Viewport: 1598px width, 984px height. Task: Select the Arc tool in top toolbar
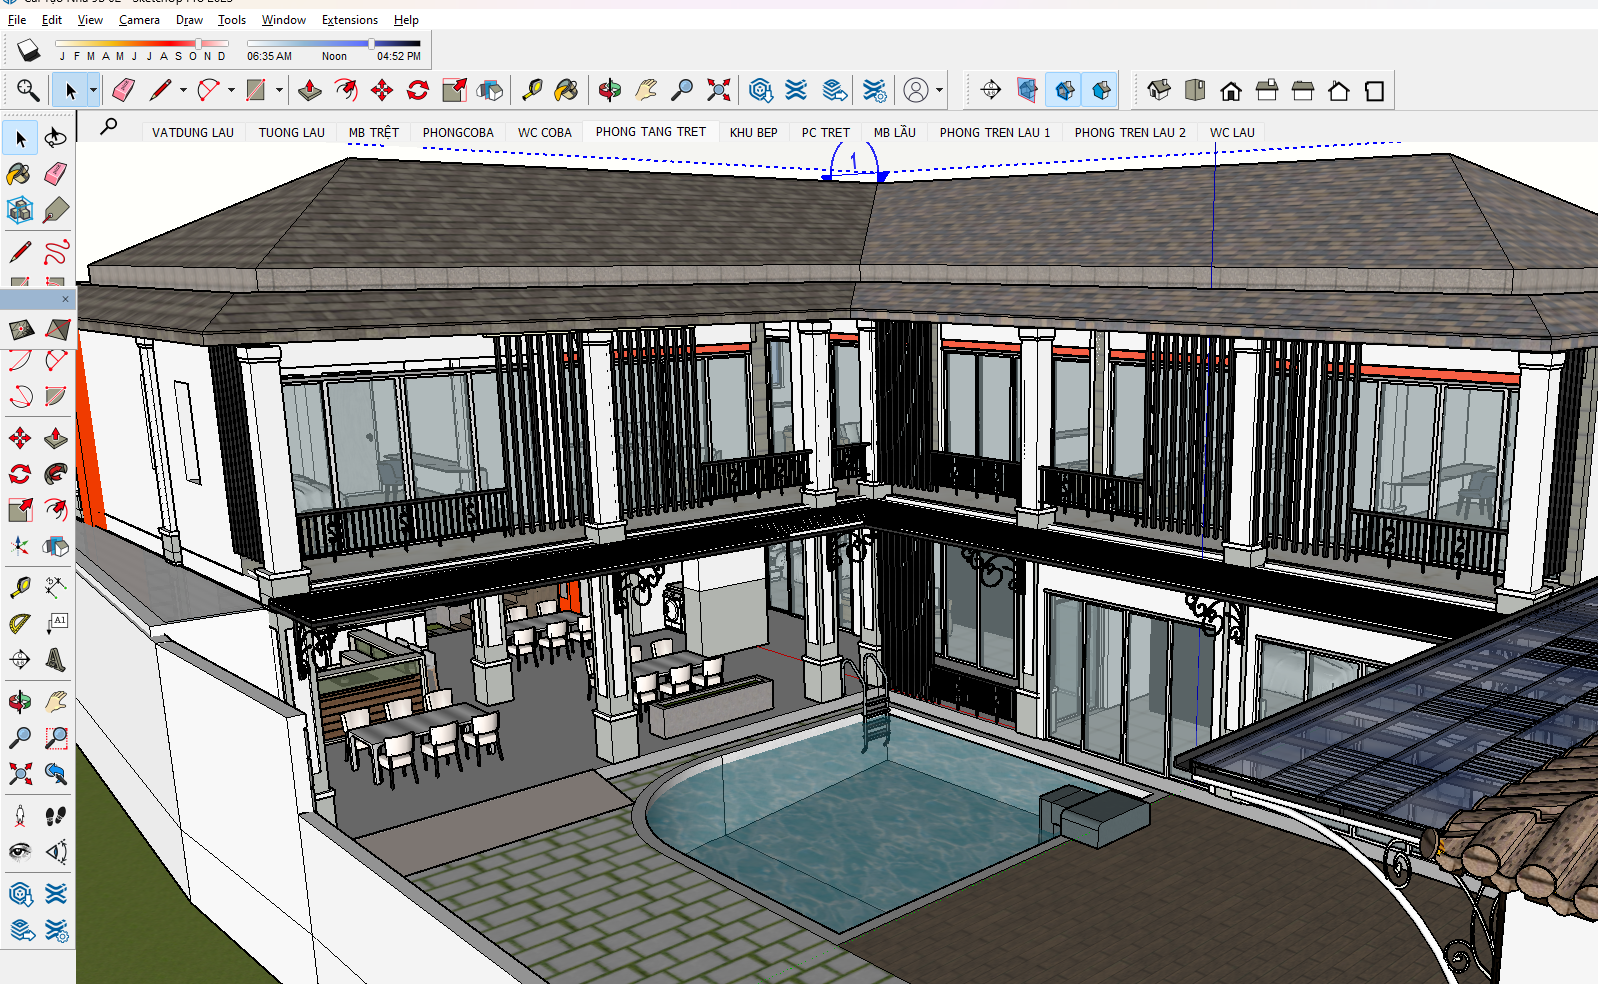pyautogui.click(x=208, y=90)
